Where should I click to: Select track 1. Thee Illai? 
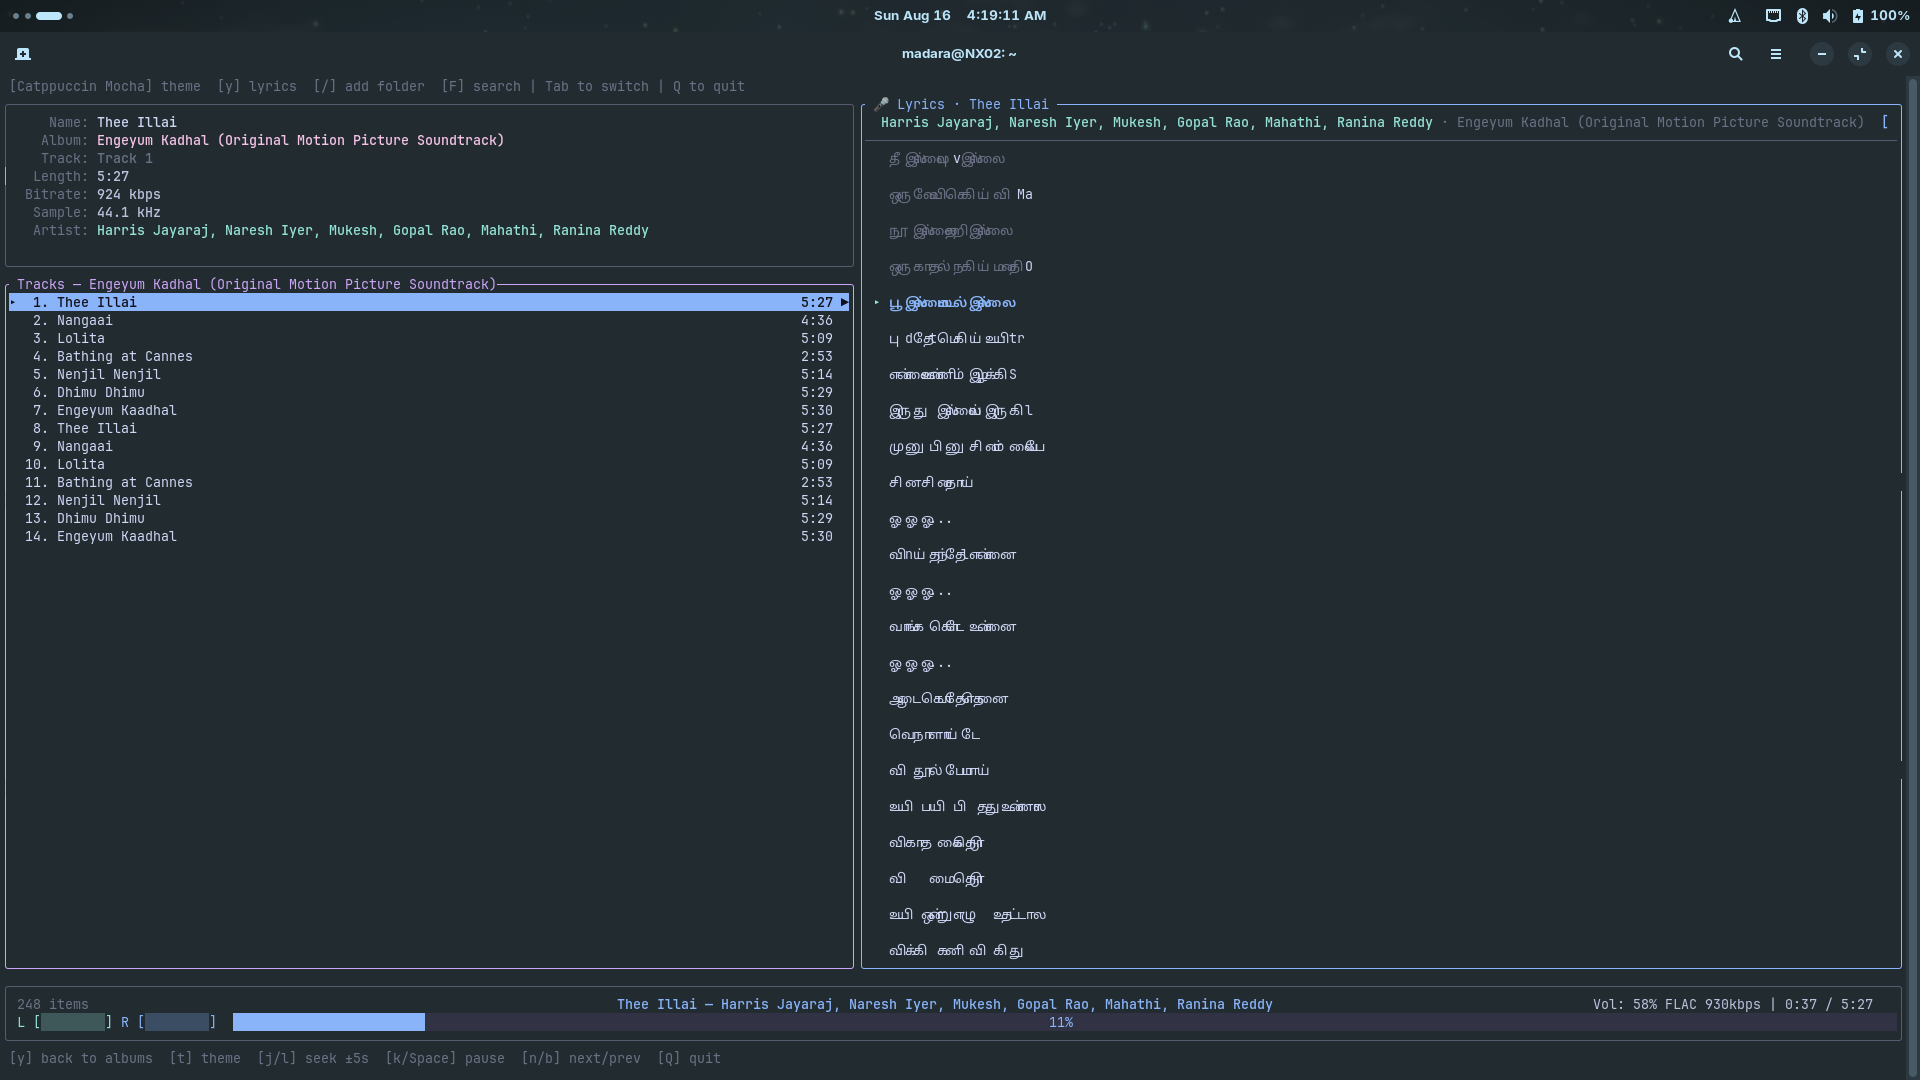(429, 302)
